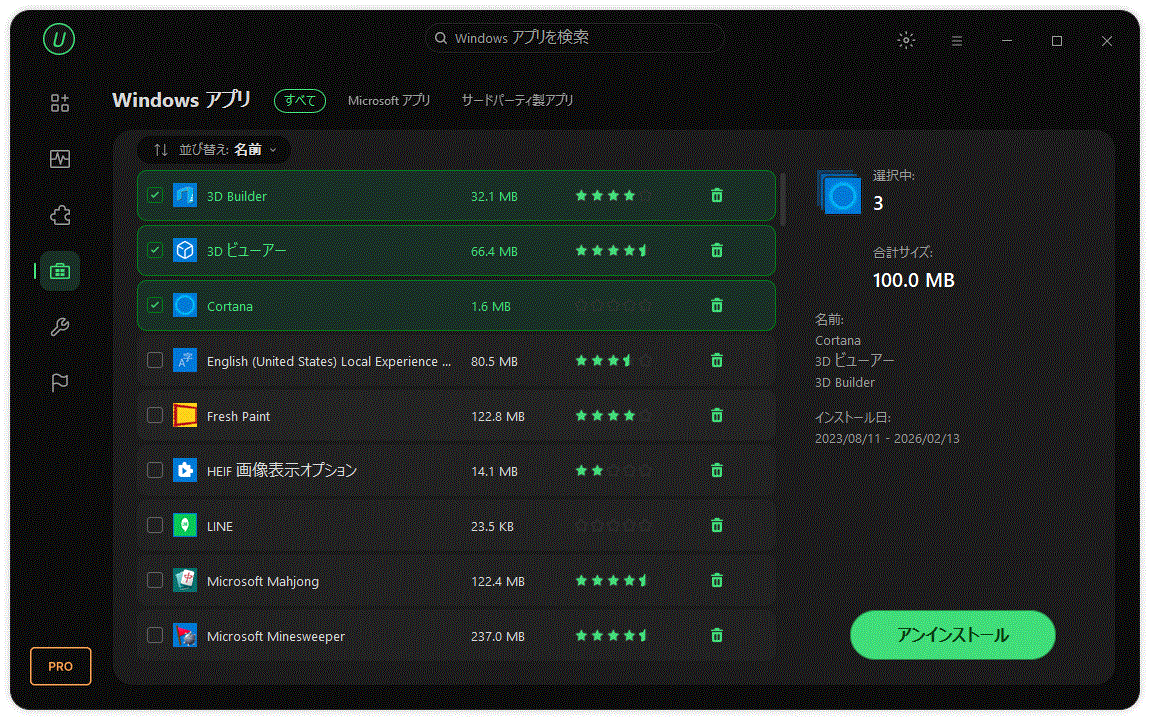Click the HEIF 画像表示オプション app name
This screenshot has width=1150, height=720.
(x=282, y=471)
